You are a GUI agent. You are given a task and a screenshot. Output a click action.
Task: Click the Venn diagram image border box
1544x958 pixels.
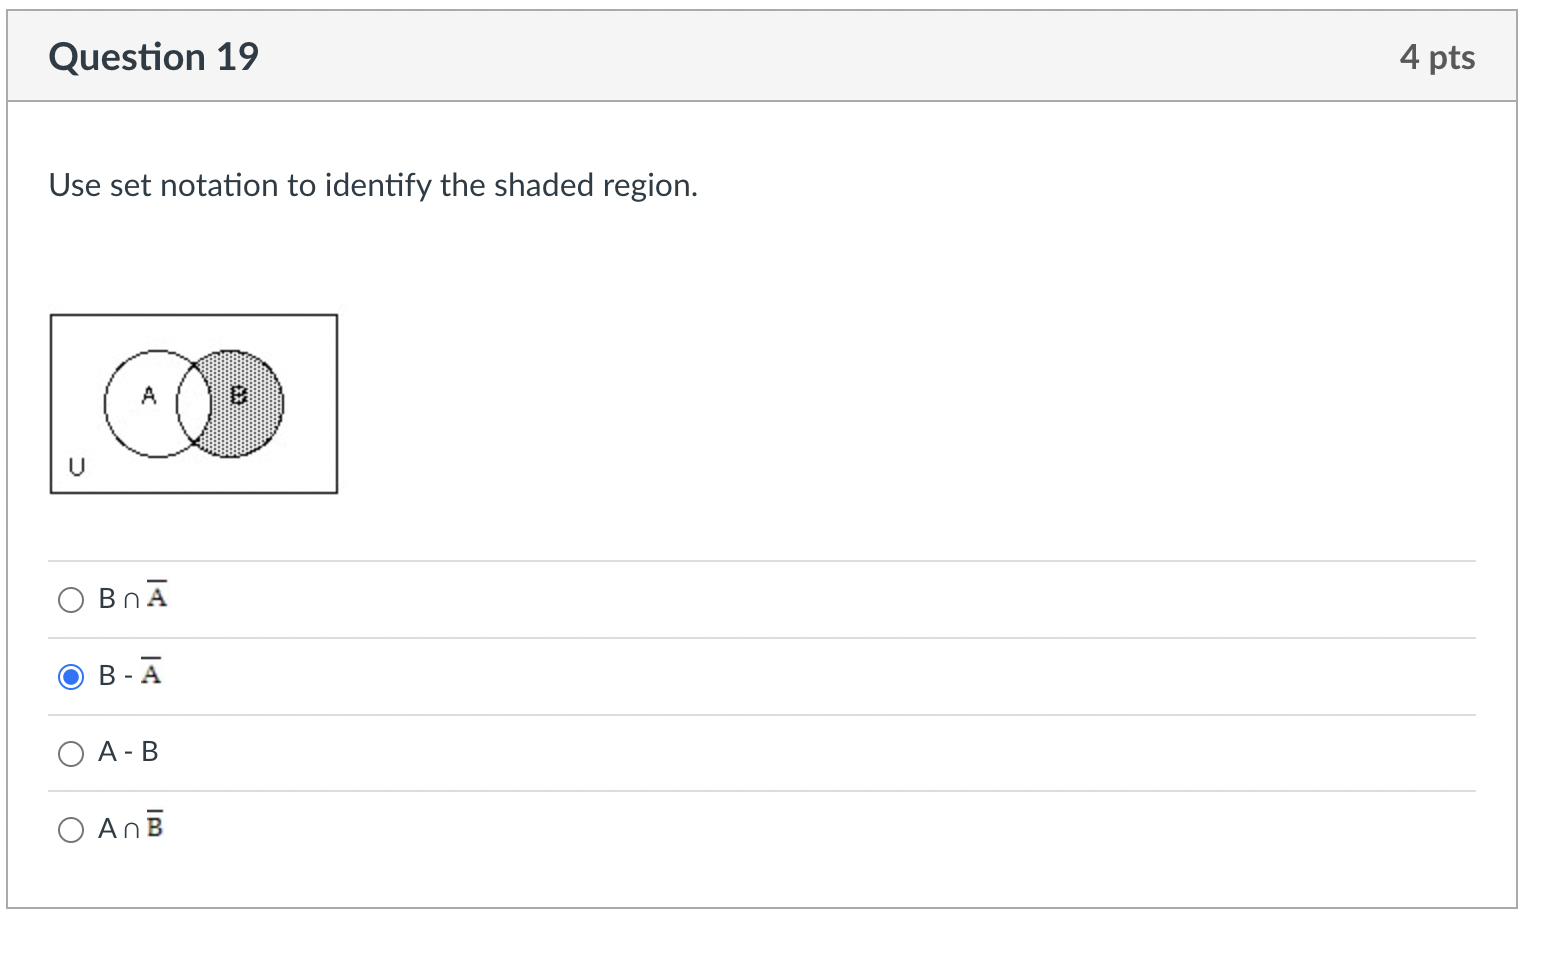click(194, 404)
